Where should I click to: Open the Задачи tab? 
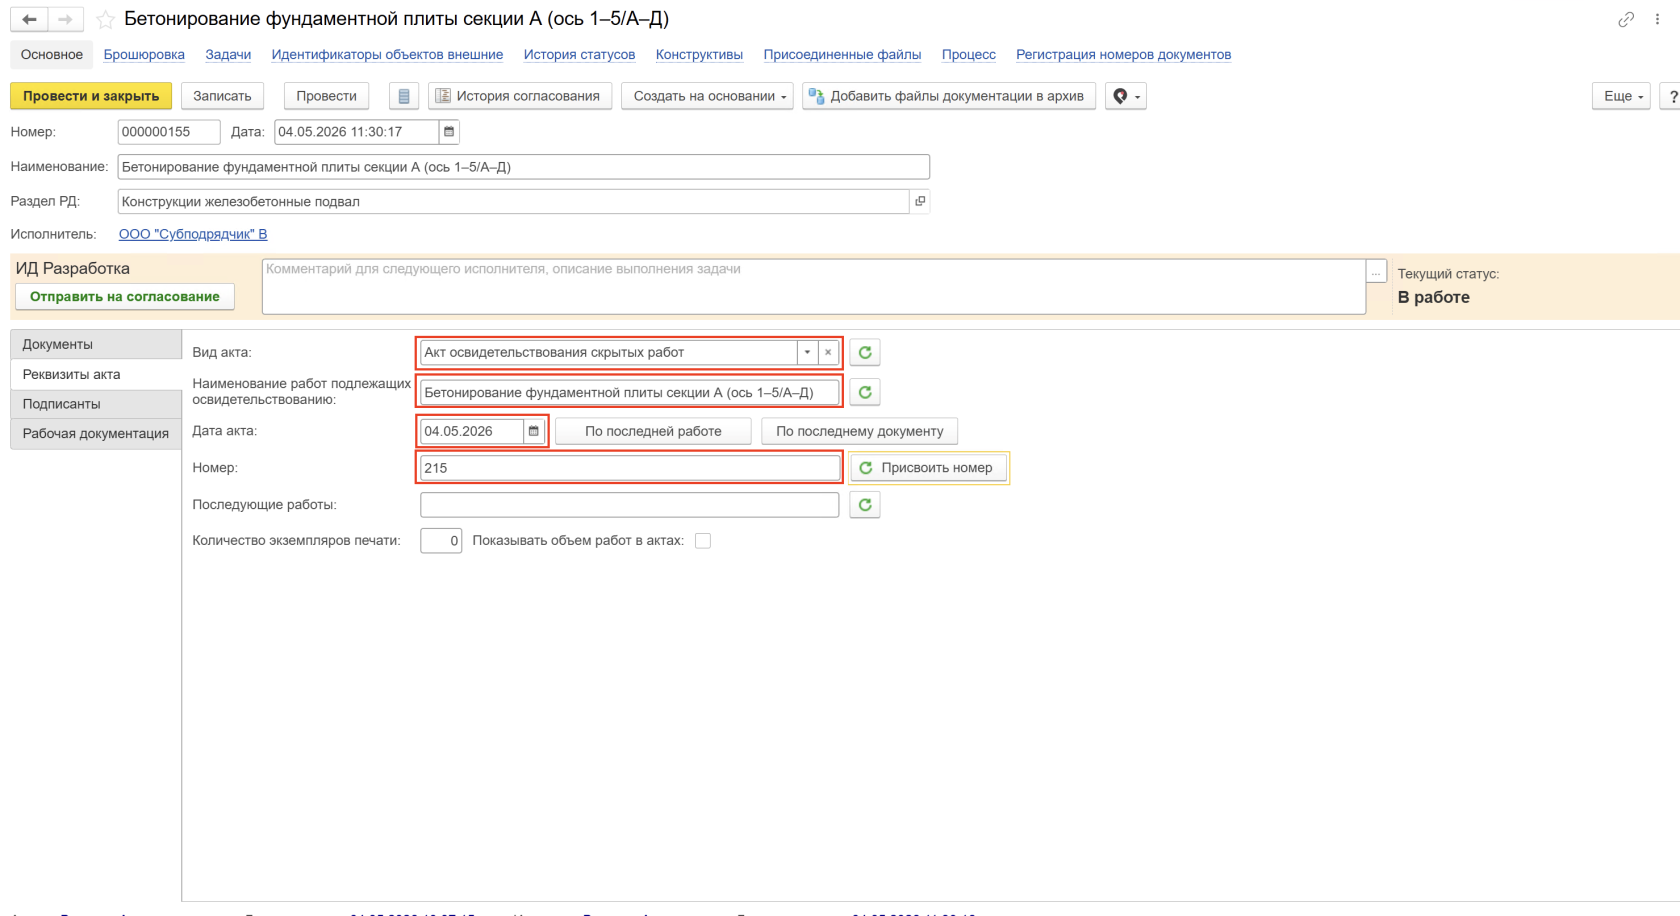click(228, 55)
